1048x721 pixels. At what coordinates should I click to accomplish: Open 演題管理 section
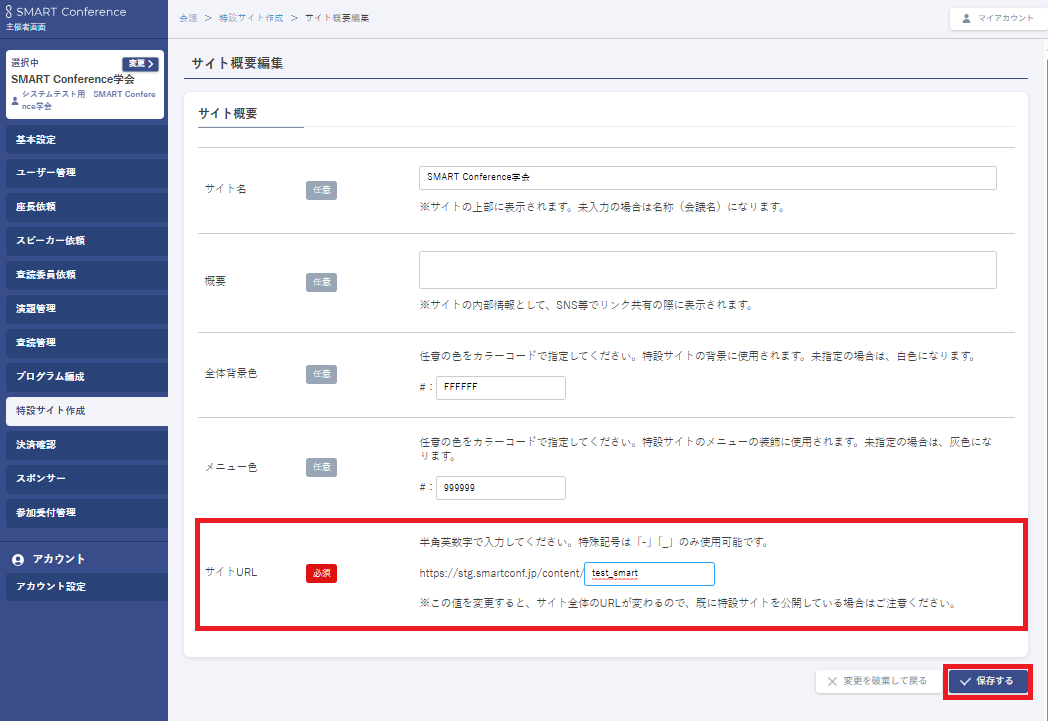(x=84, y=309)
